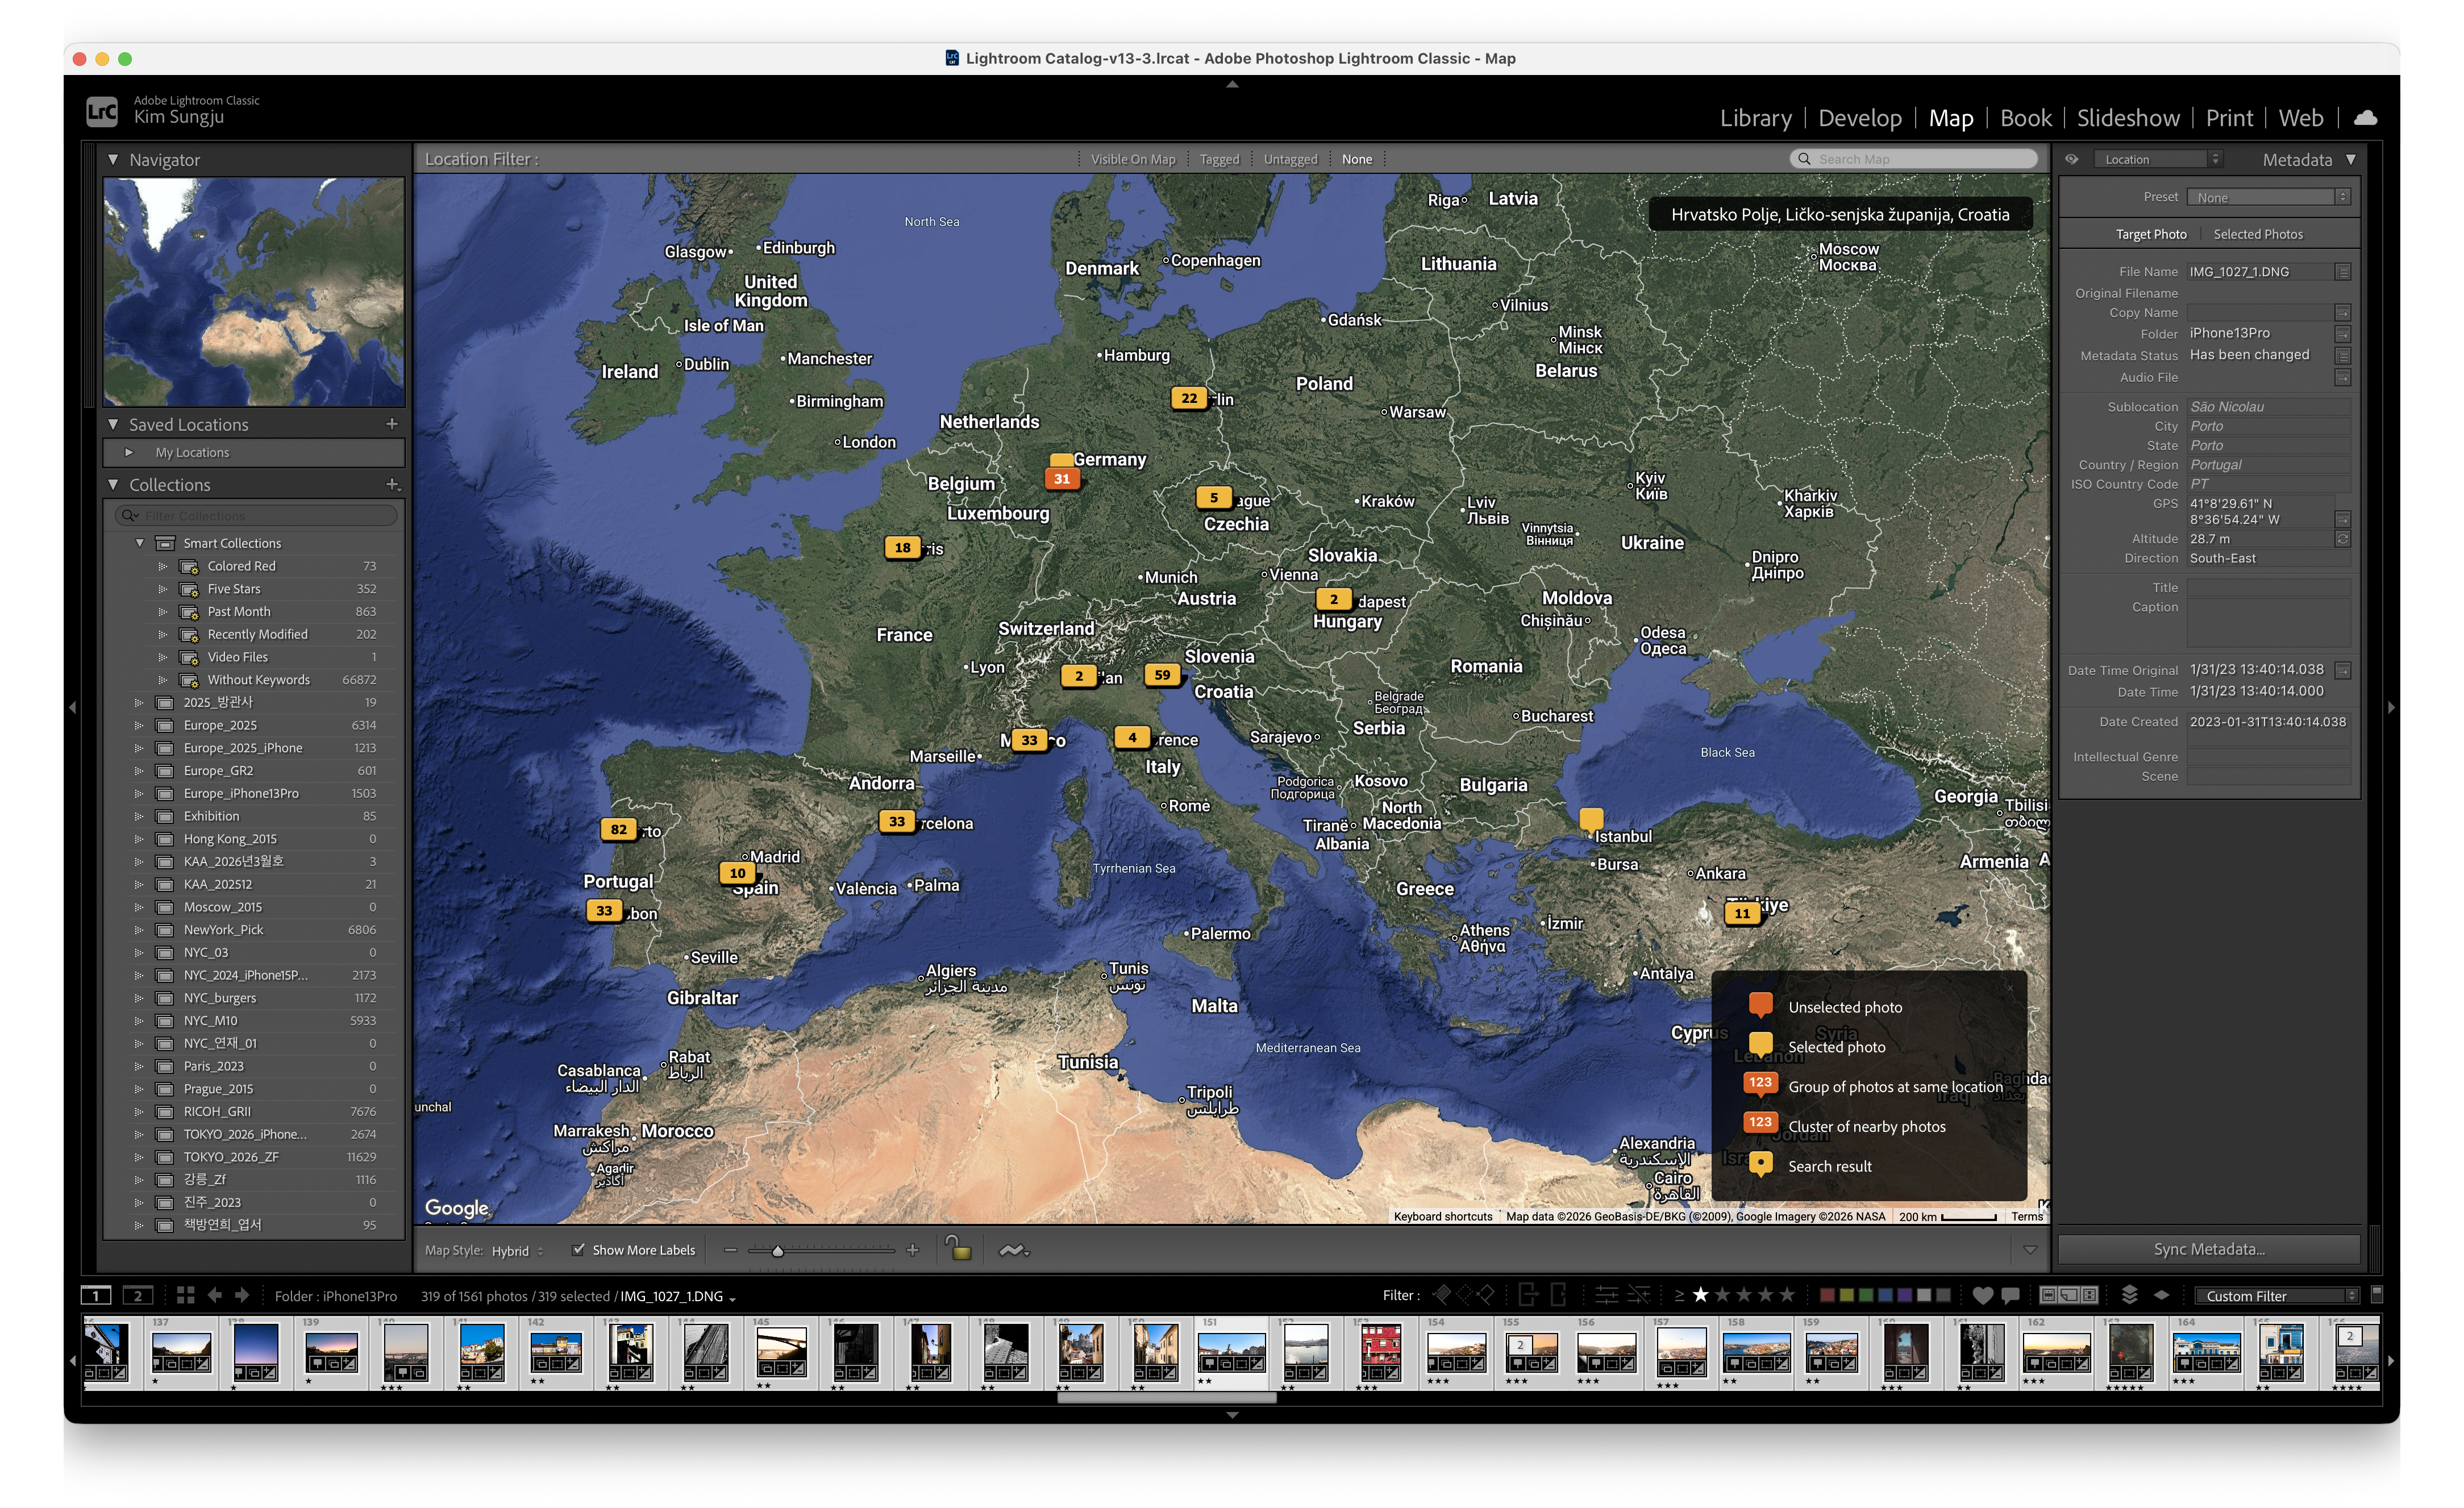Click the Date Time Original edit icon
Viewport: 2464px width, 1508px height.
[2342, 670]
